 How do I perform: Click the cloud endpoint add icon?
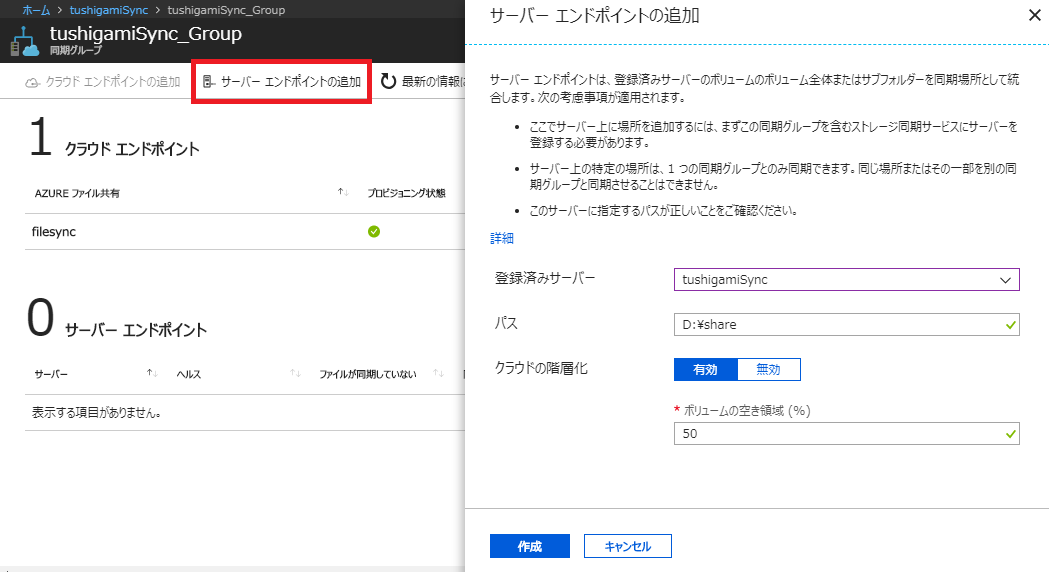click(x=32, y=82)
